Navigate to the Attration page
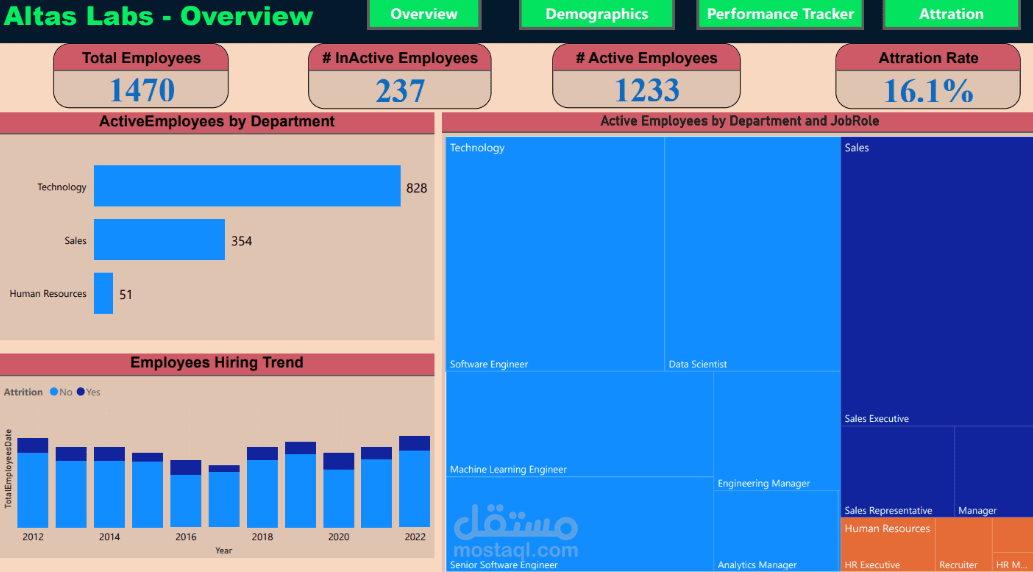Viewport: 1033px width, 572px height. (951, 14)
